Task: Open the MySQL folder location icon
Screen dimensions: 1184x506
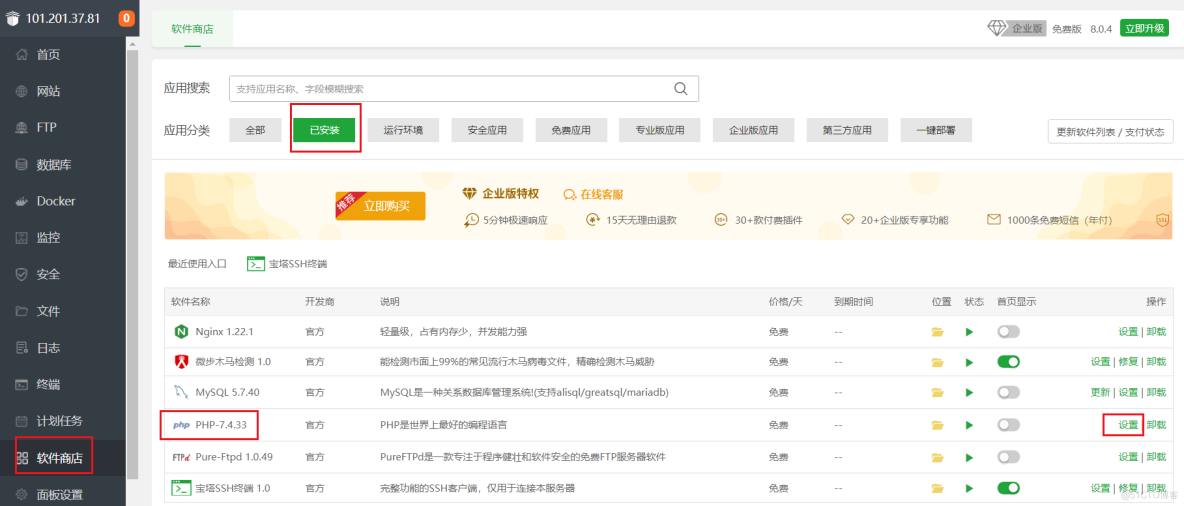Action: click(x=937, y=393)
